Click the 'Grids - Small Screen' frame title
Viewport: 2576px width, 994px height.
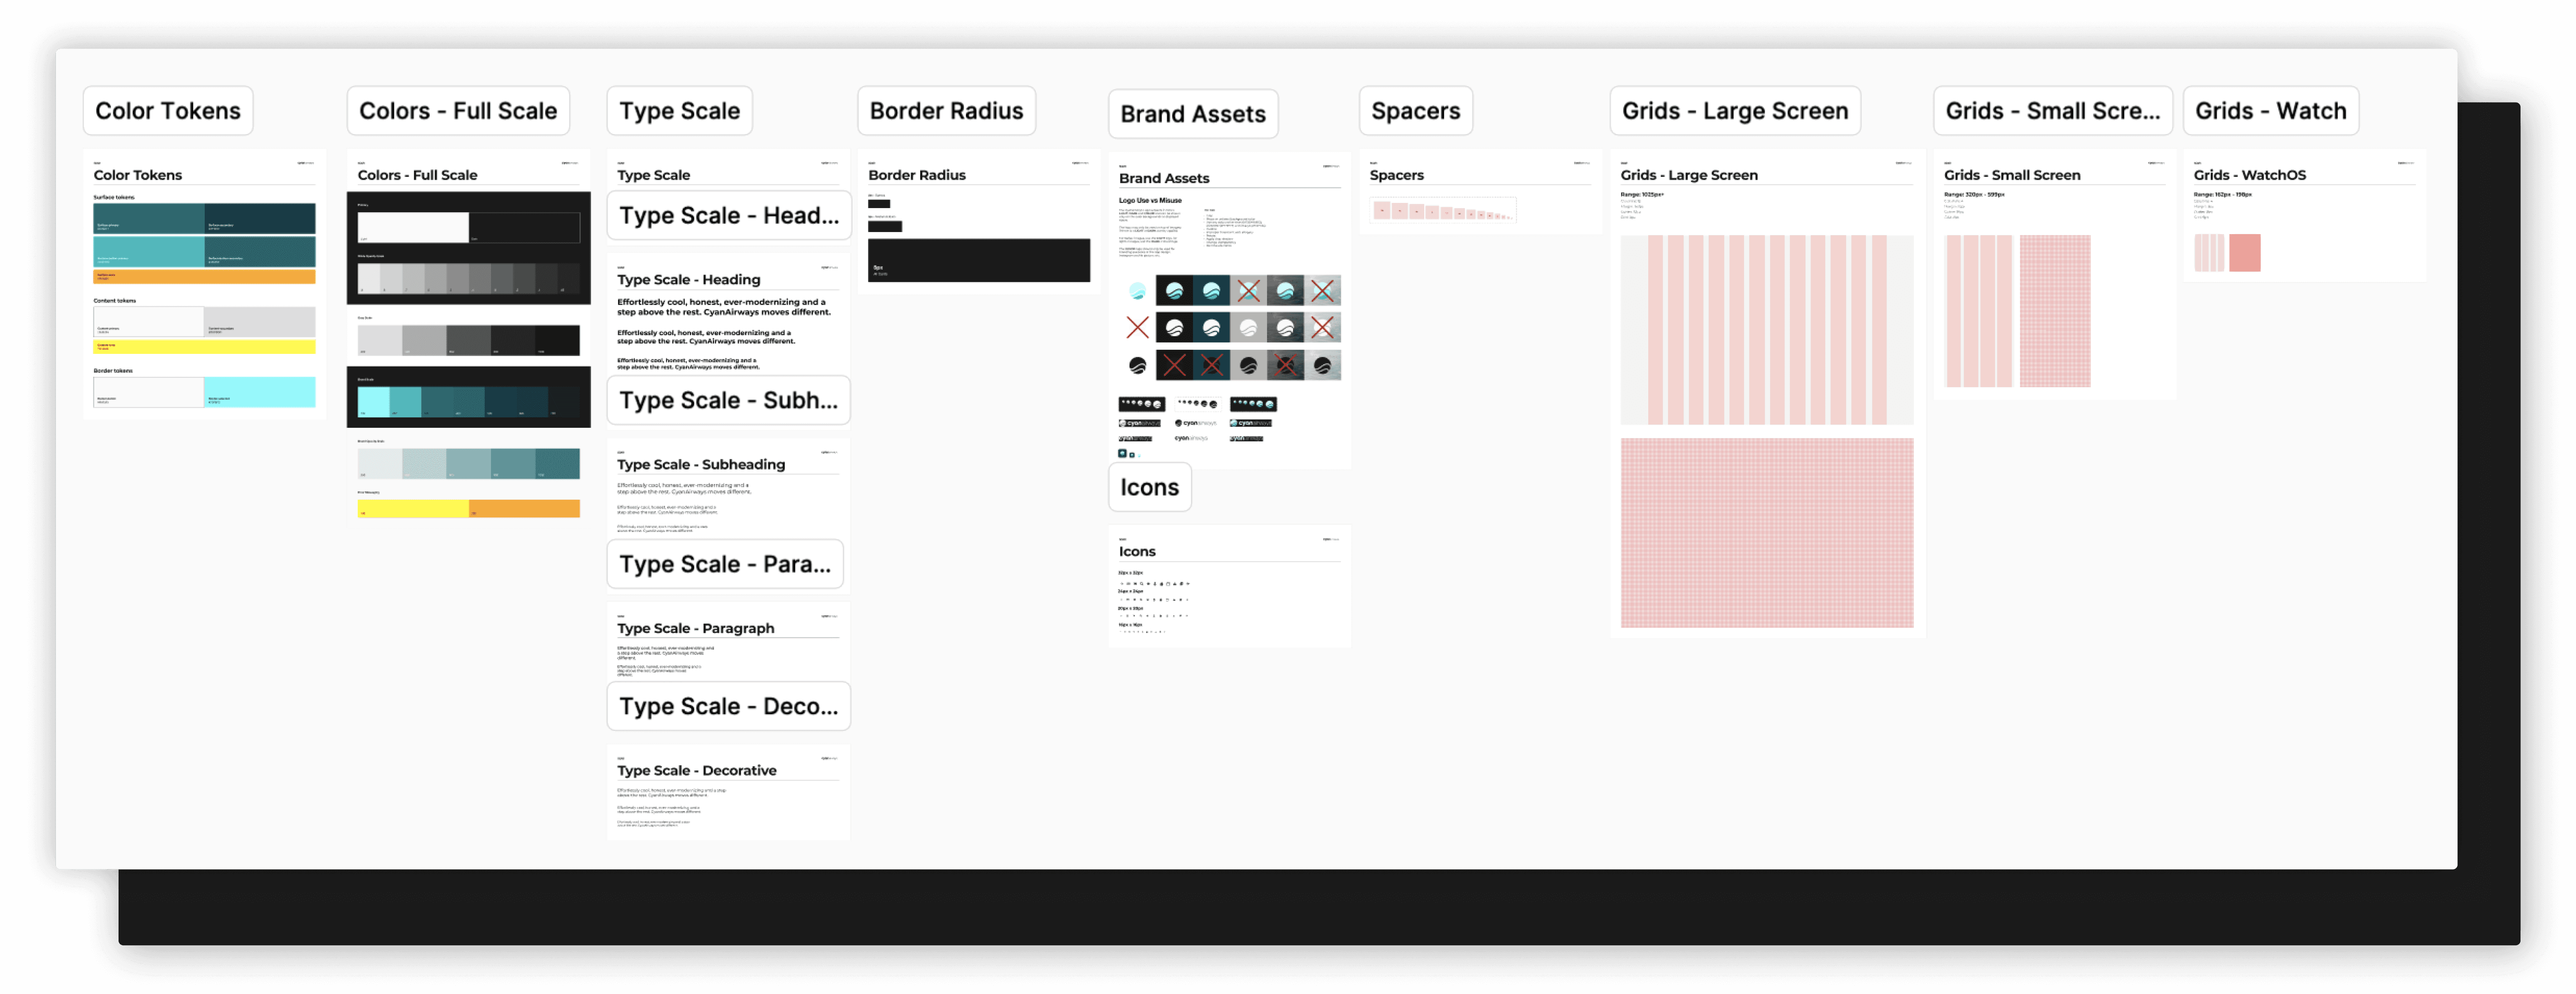2012,175
